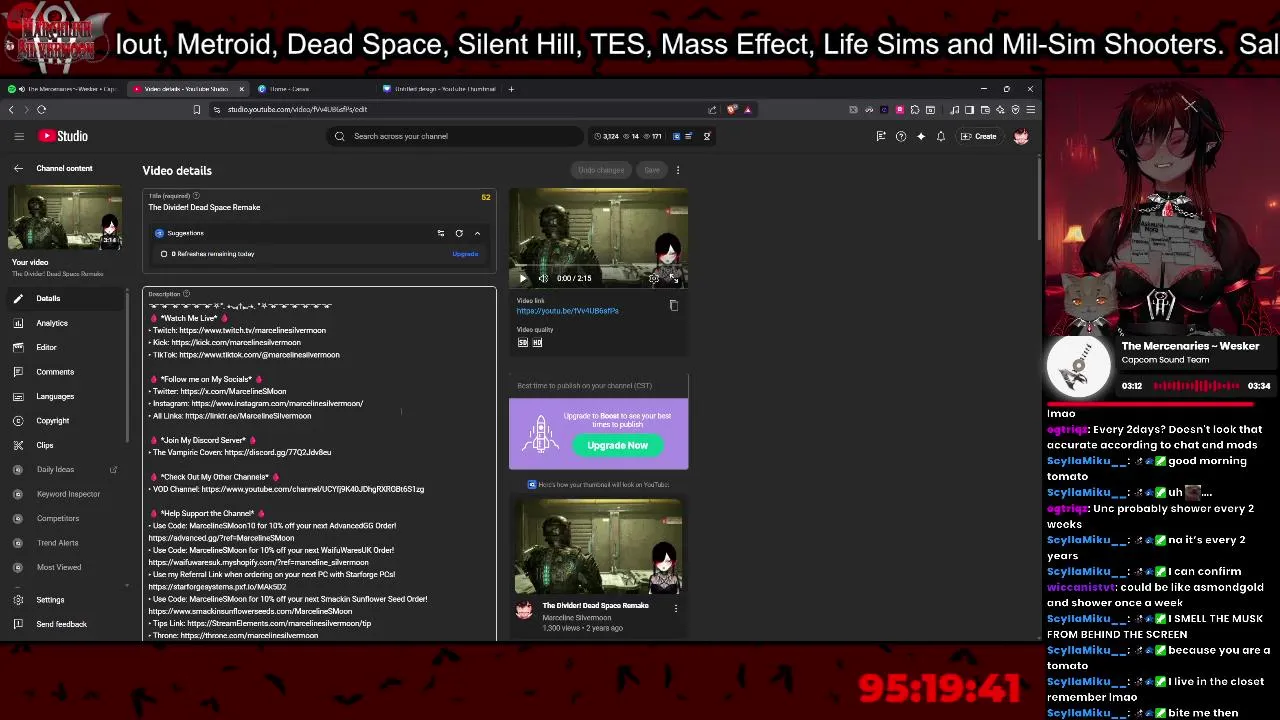Refresh the title suggestions
The width and height of the screenshot is (1280, 720).
(x=459, y=233)
